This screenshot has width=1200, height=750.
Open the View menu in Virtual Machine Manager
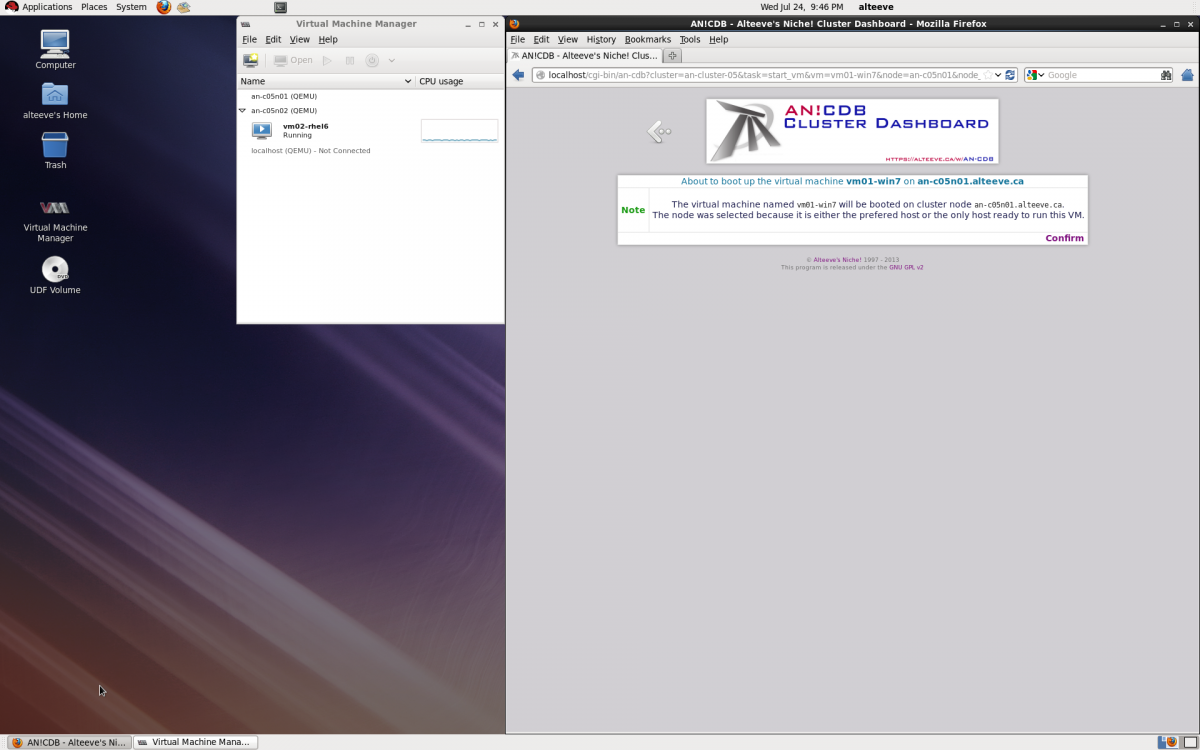299,40
